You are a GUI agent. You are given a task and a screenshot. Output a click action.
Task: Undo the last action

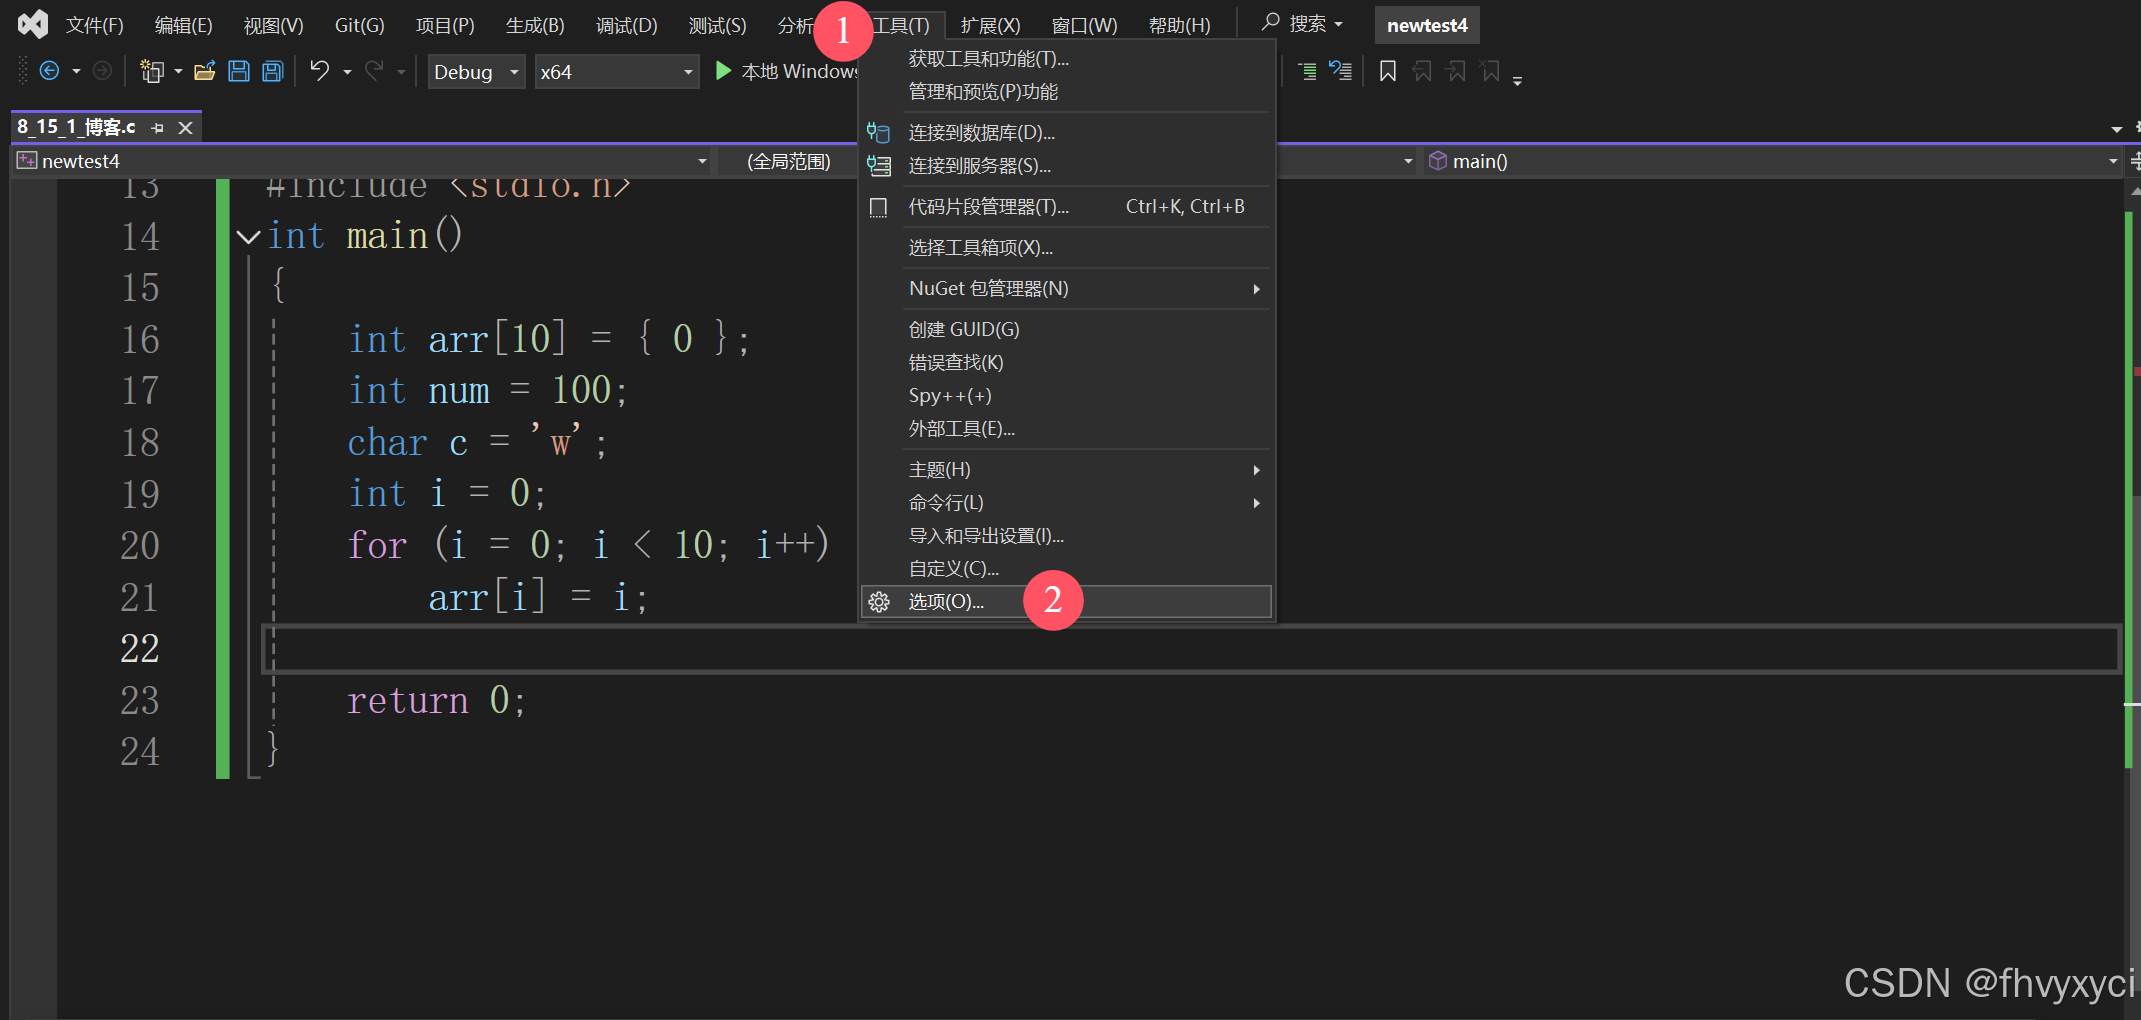click(x=320, y=71)
